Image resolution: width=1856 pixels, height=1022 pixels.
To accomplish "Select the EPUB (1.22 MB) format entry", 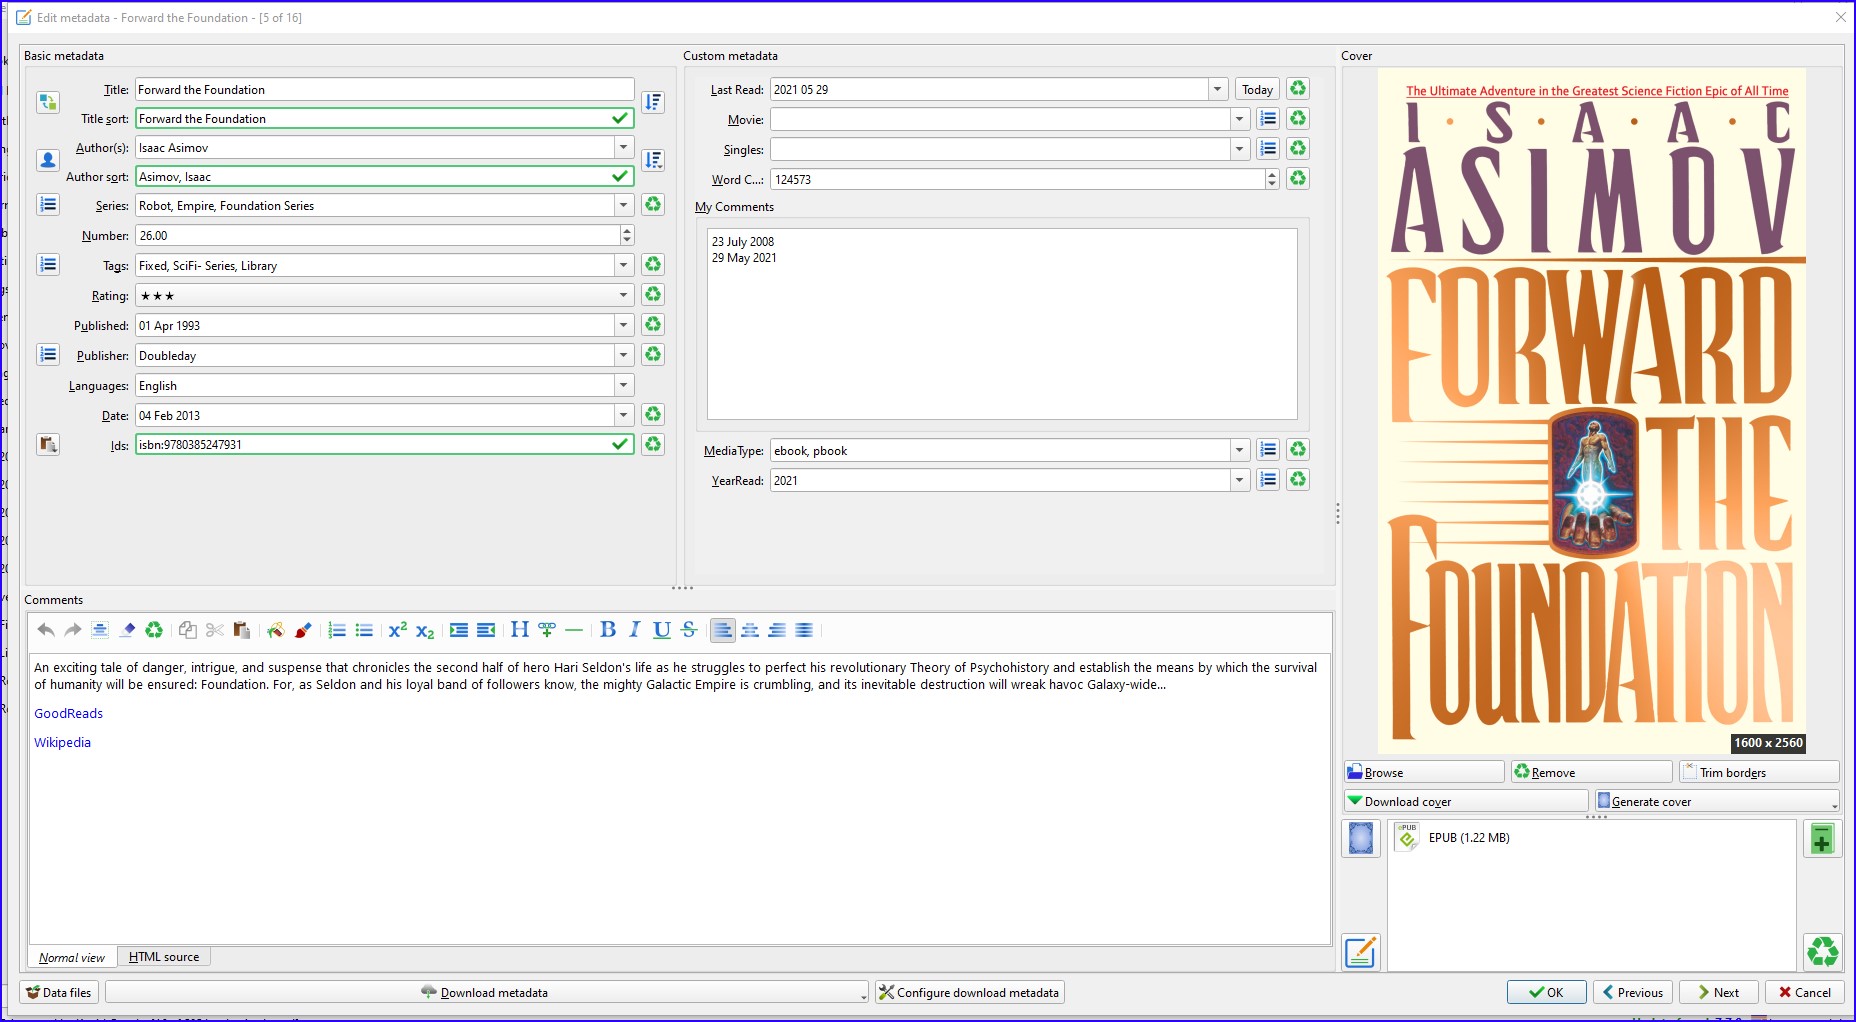I will [1469, 838].
